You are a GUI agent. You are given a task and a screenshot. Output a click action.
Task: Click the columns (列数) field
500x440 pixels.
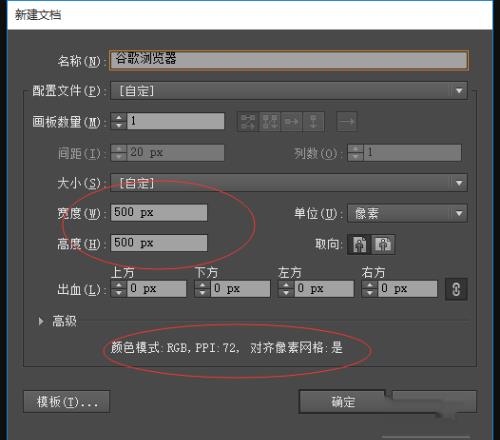tap(412, 153)
